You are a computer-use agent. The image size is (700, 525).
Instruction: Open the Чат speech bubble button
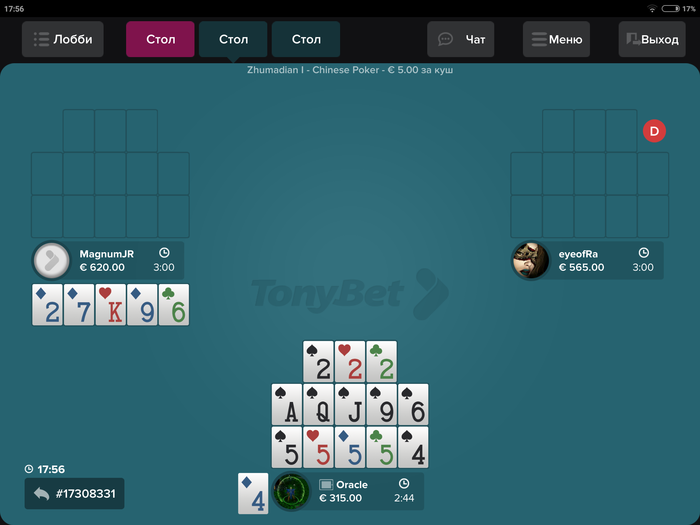tap(461, 39)
